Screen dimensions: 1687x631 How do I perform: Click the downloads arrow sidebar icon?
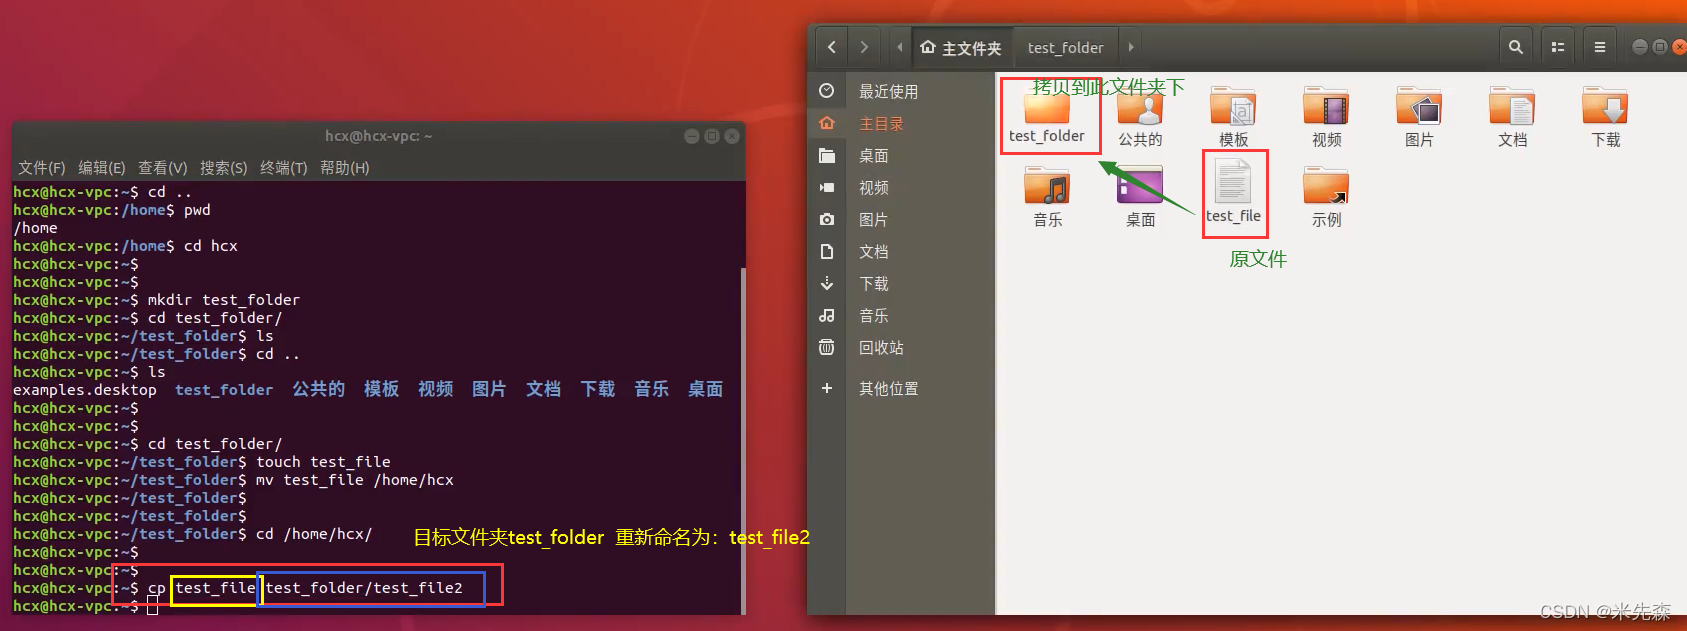coord(827,283)
